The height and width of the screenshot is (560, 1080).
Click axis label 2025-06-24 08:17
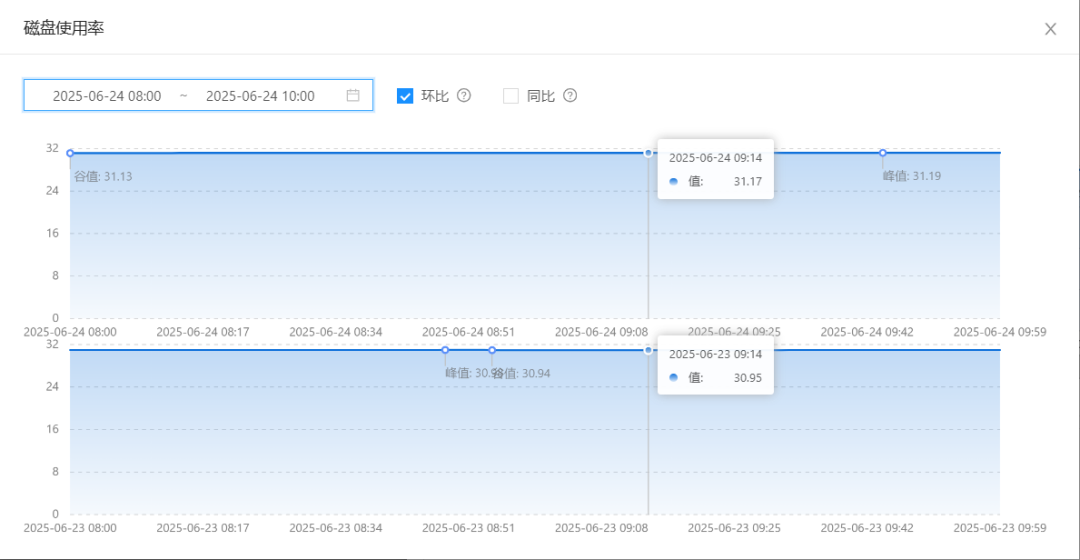[x=202, y=332]
